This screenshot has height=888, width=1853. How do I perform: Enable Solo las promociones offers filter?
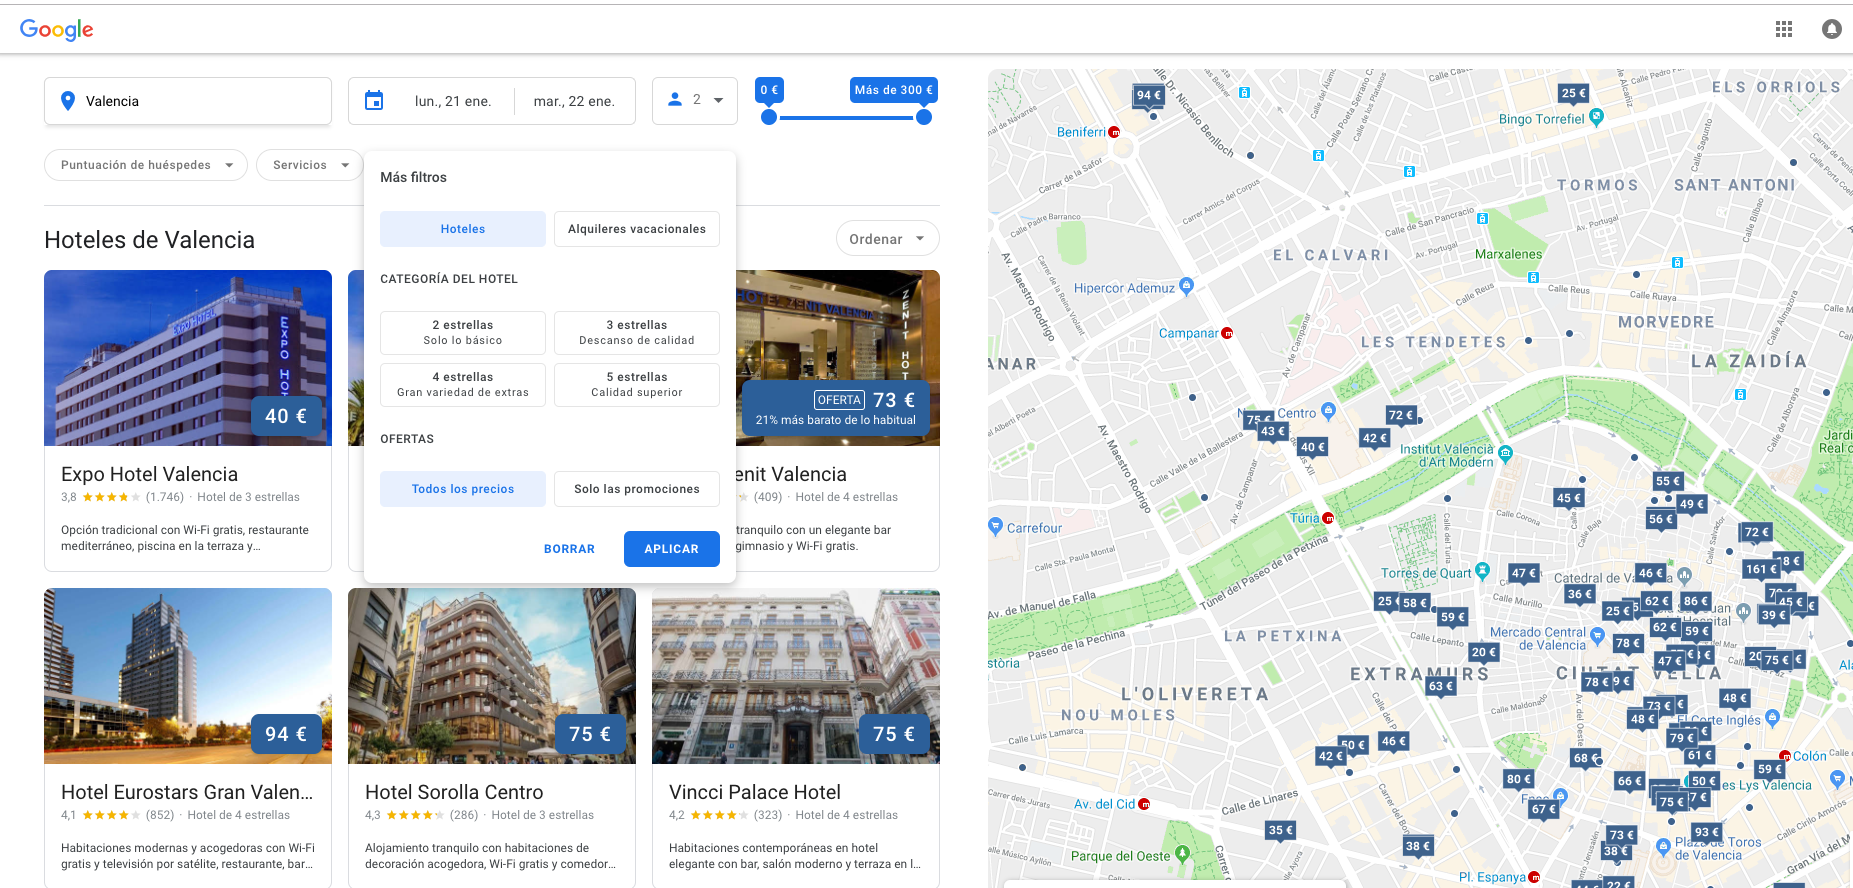636,489
